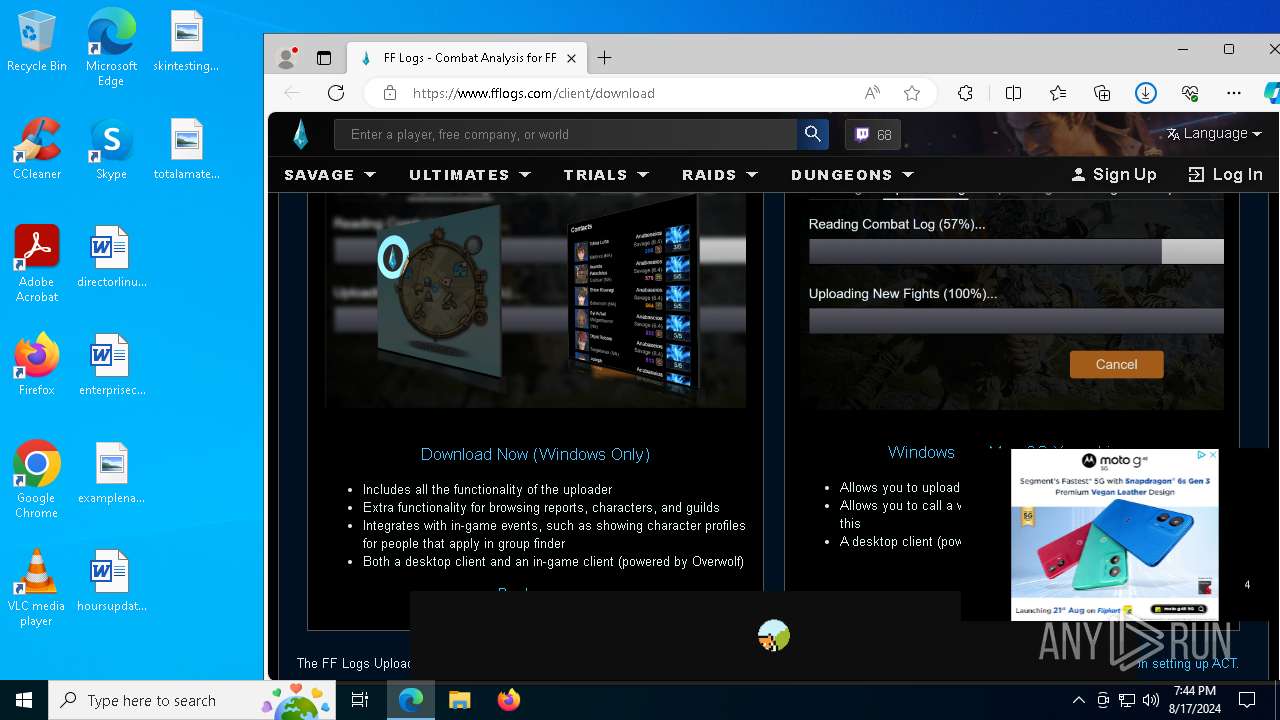This screenshot has height=720, width=1280.
Task: Add this page to favorites star
Action: [x=912, y=93]
